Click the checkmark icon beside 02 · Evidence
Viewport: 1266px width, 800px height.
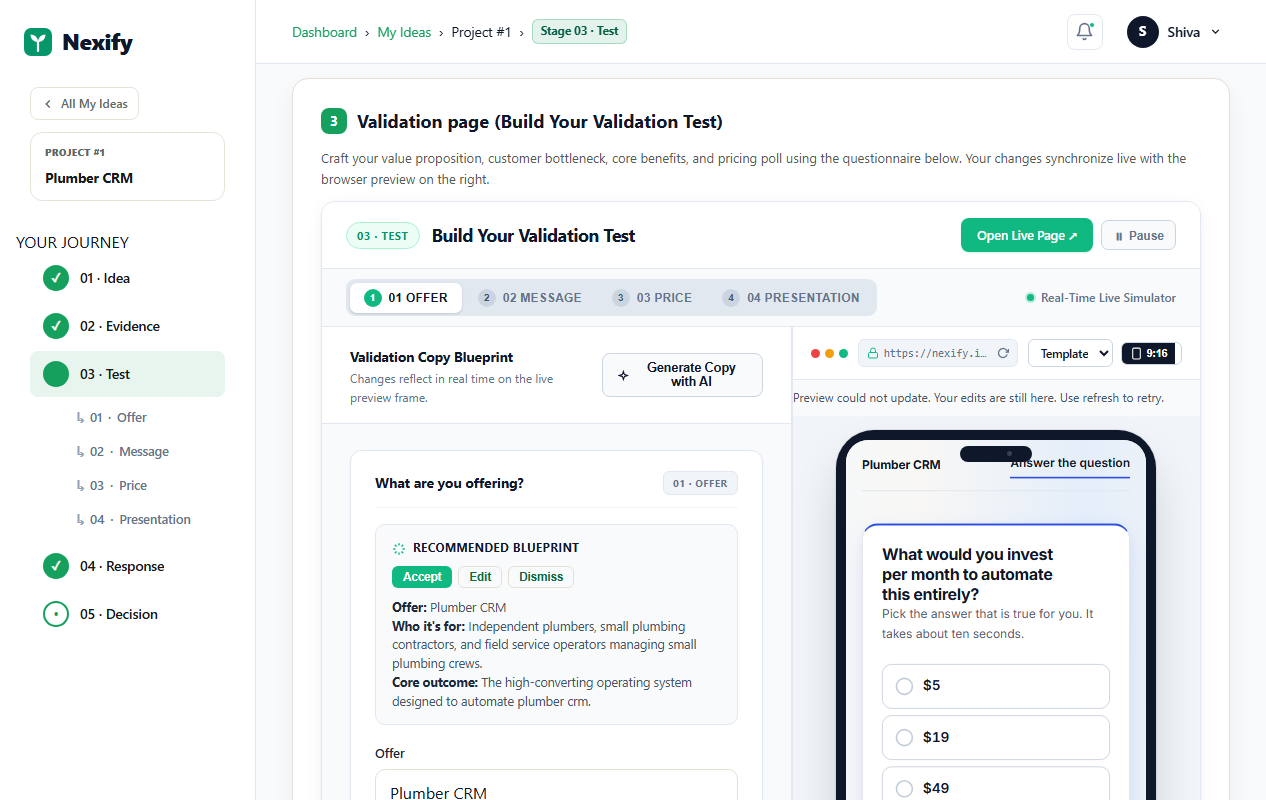(56, 326)
